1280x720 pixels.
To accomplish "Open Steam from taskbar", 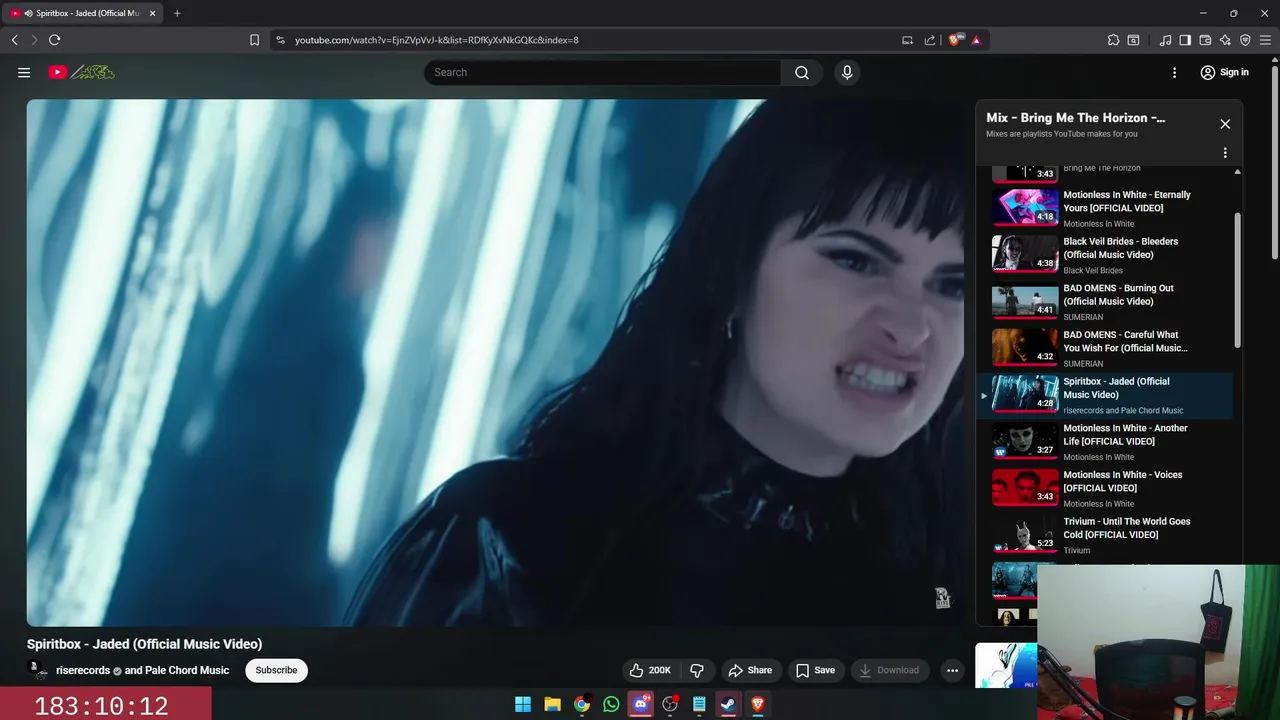I will (x=728, y=704).
